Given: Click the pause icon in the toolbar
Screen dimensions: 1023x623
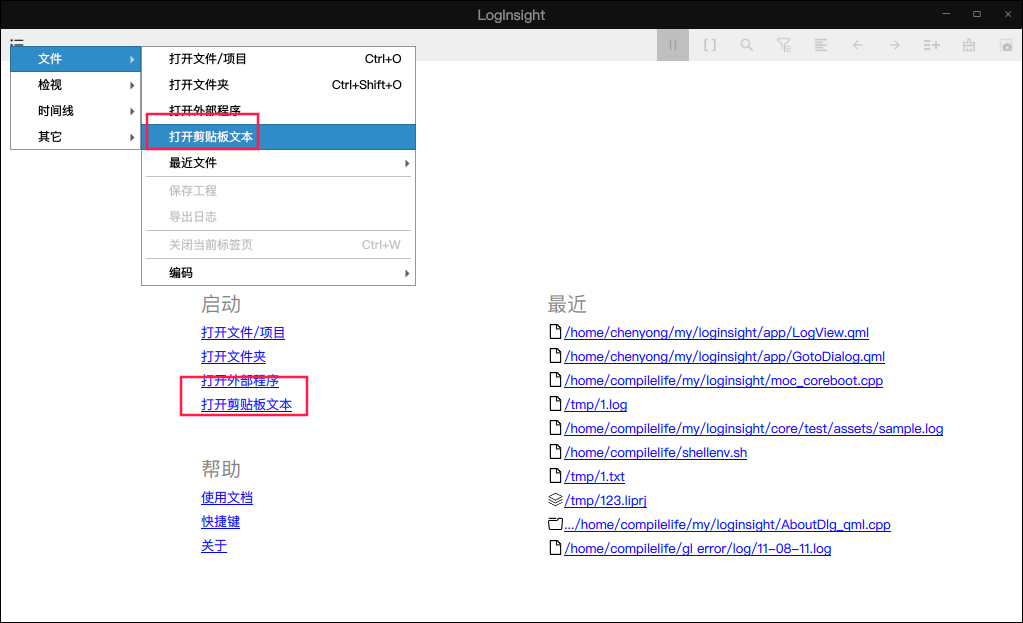Looking at the screenshot, I should point(673,45).
